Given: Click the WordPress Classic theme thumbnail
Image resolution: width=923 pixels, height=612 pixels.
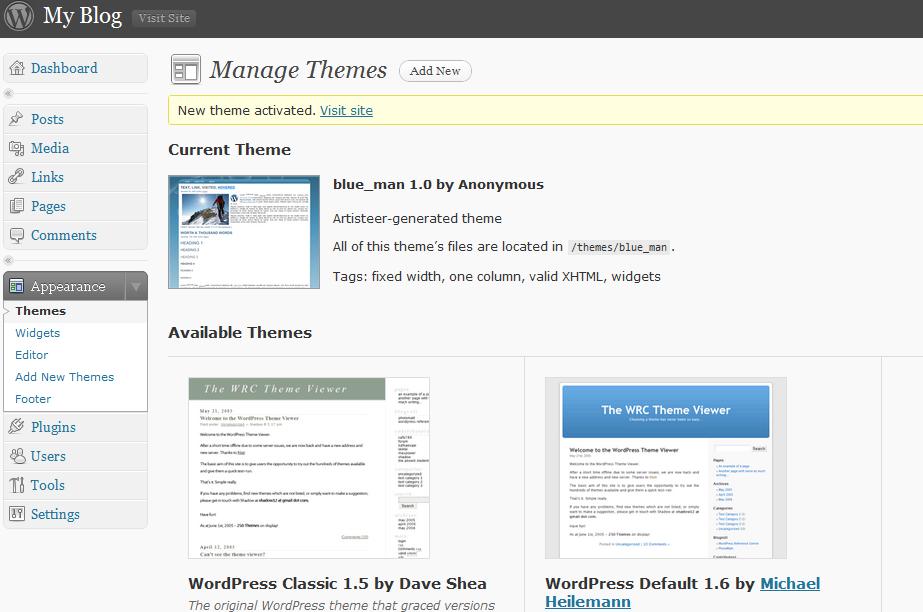Looking at the screenshot, I should click(309, 468).
